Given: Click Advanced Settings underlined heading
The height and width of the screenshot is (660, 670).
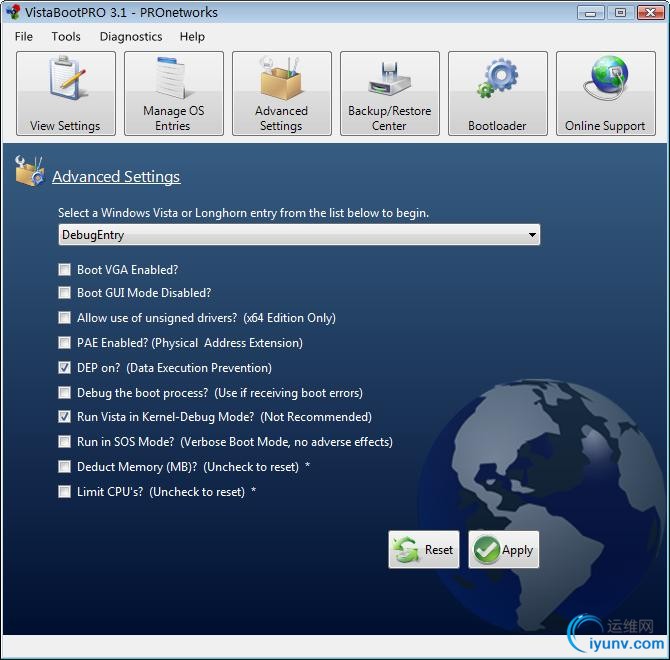Looking at the screenshot, I should [x=116, y=176].
